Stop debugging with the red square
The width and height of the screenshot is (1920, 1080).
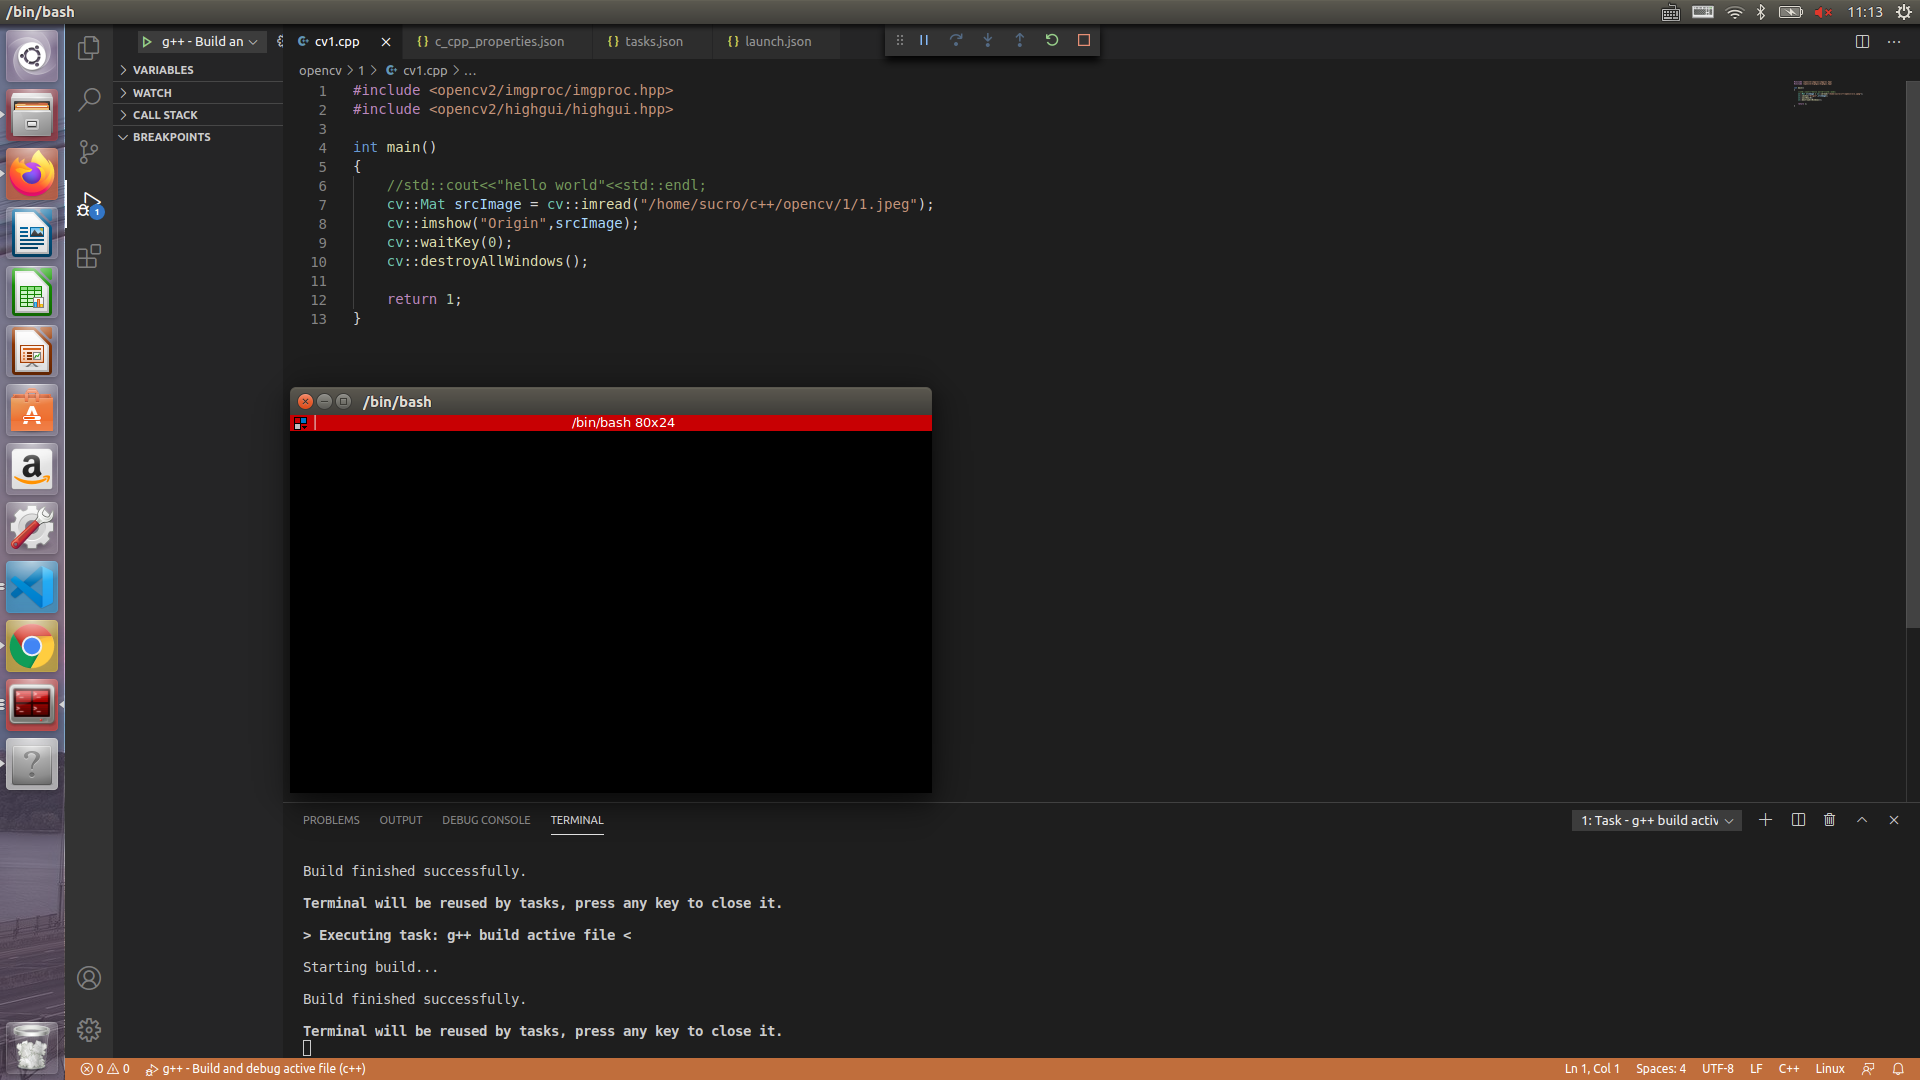(x=1084, y=40)
